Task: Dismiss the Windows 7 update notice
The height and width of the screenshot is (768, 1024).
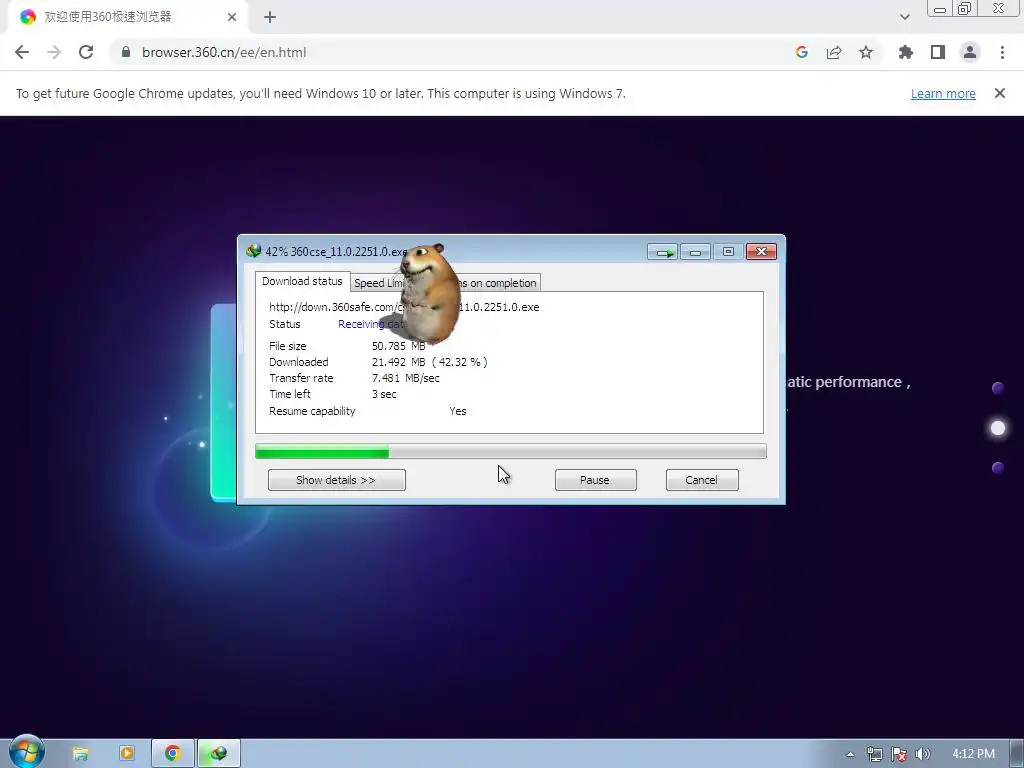Action: tap(999, 93)
